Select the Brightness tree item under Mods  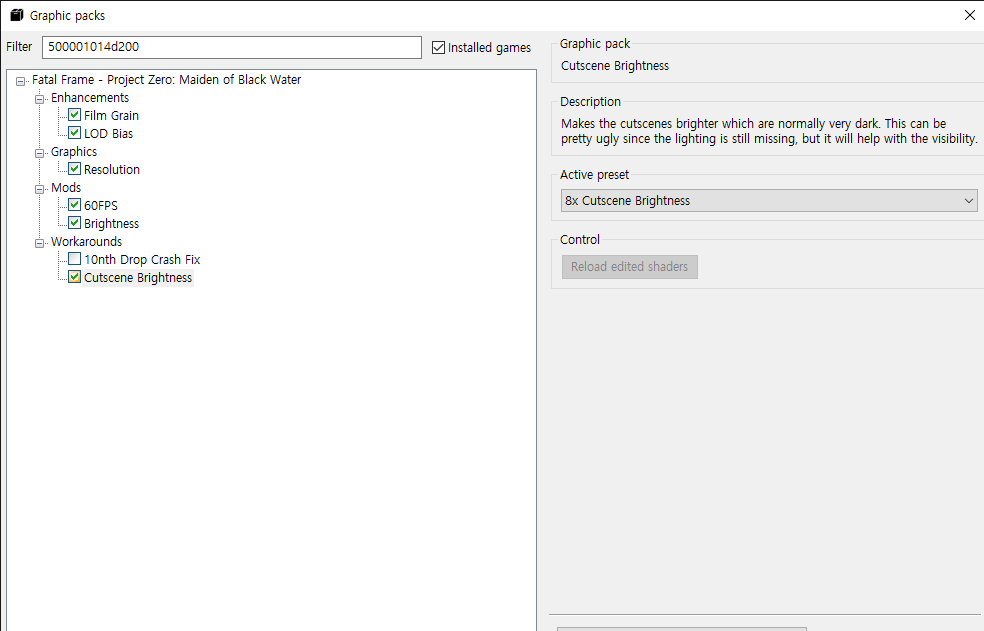[111, 224]
